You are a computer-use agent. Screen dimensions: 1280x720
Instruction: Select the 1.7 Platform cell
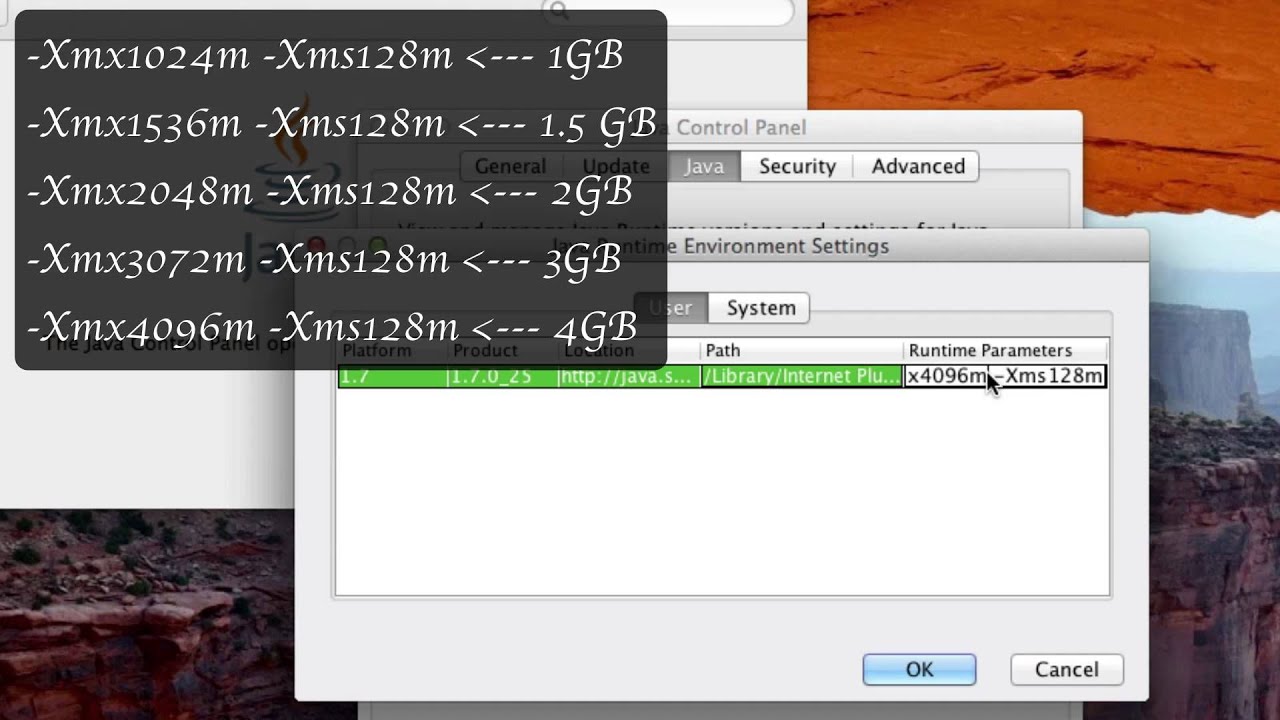[391, 376]
